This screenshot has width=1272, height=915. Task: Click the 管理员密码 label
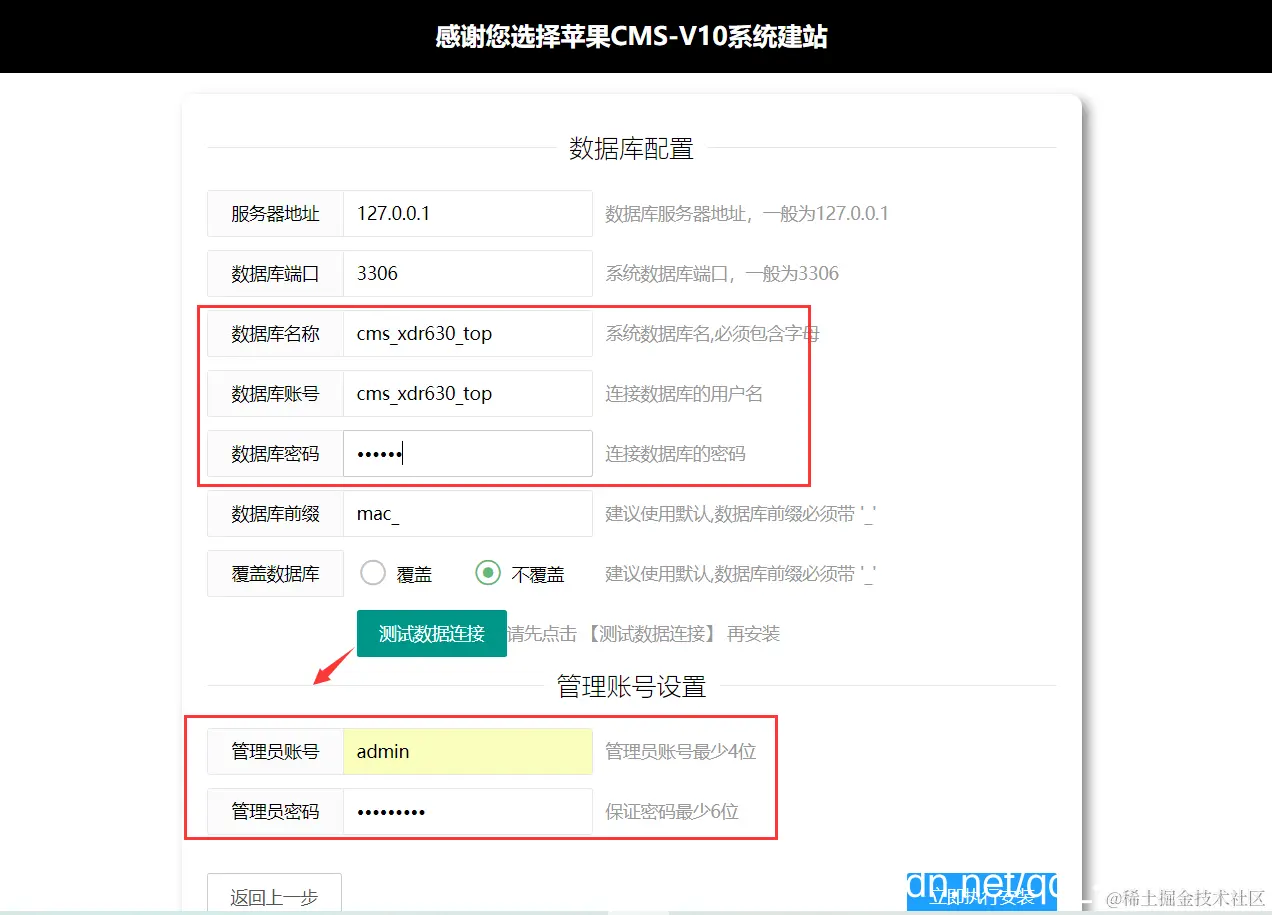pyautogui.click(x=275, y=811)
